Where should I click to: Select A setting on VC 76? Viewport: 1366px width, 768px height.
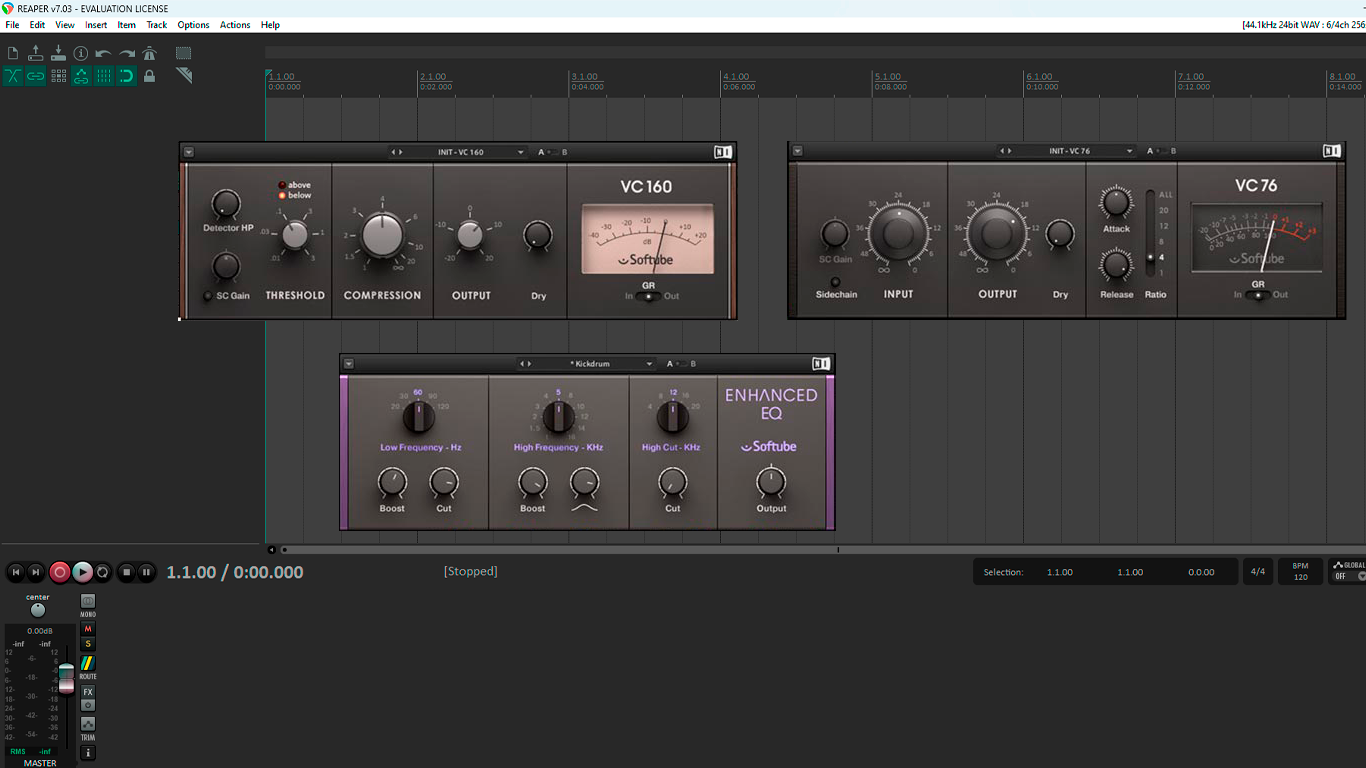click(x=1150, y=151)
